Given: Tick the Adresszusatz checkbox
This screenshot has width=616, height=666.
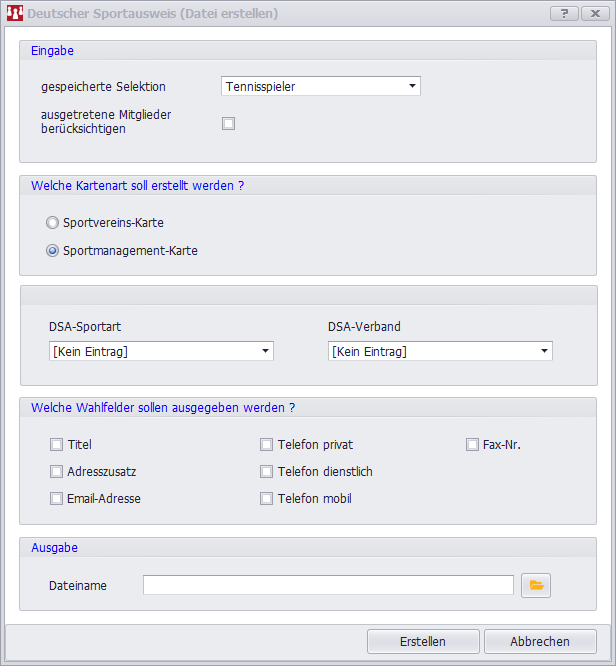Looking at the screenshot, I should (x=56, y=472).
